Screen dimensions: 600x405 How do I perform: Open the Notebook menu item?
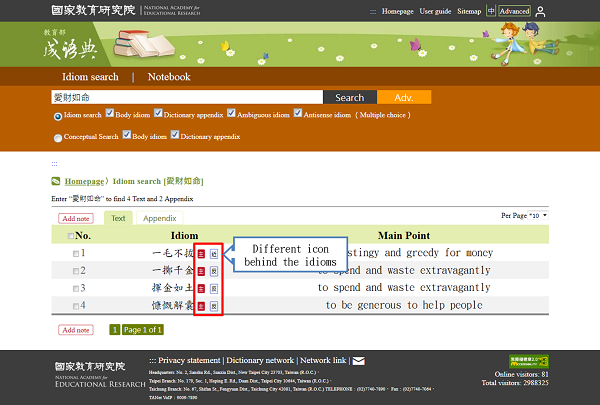click(x=168, y=77)
